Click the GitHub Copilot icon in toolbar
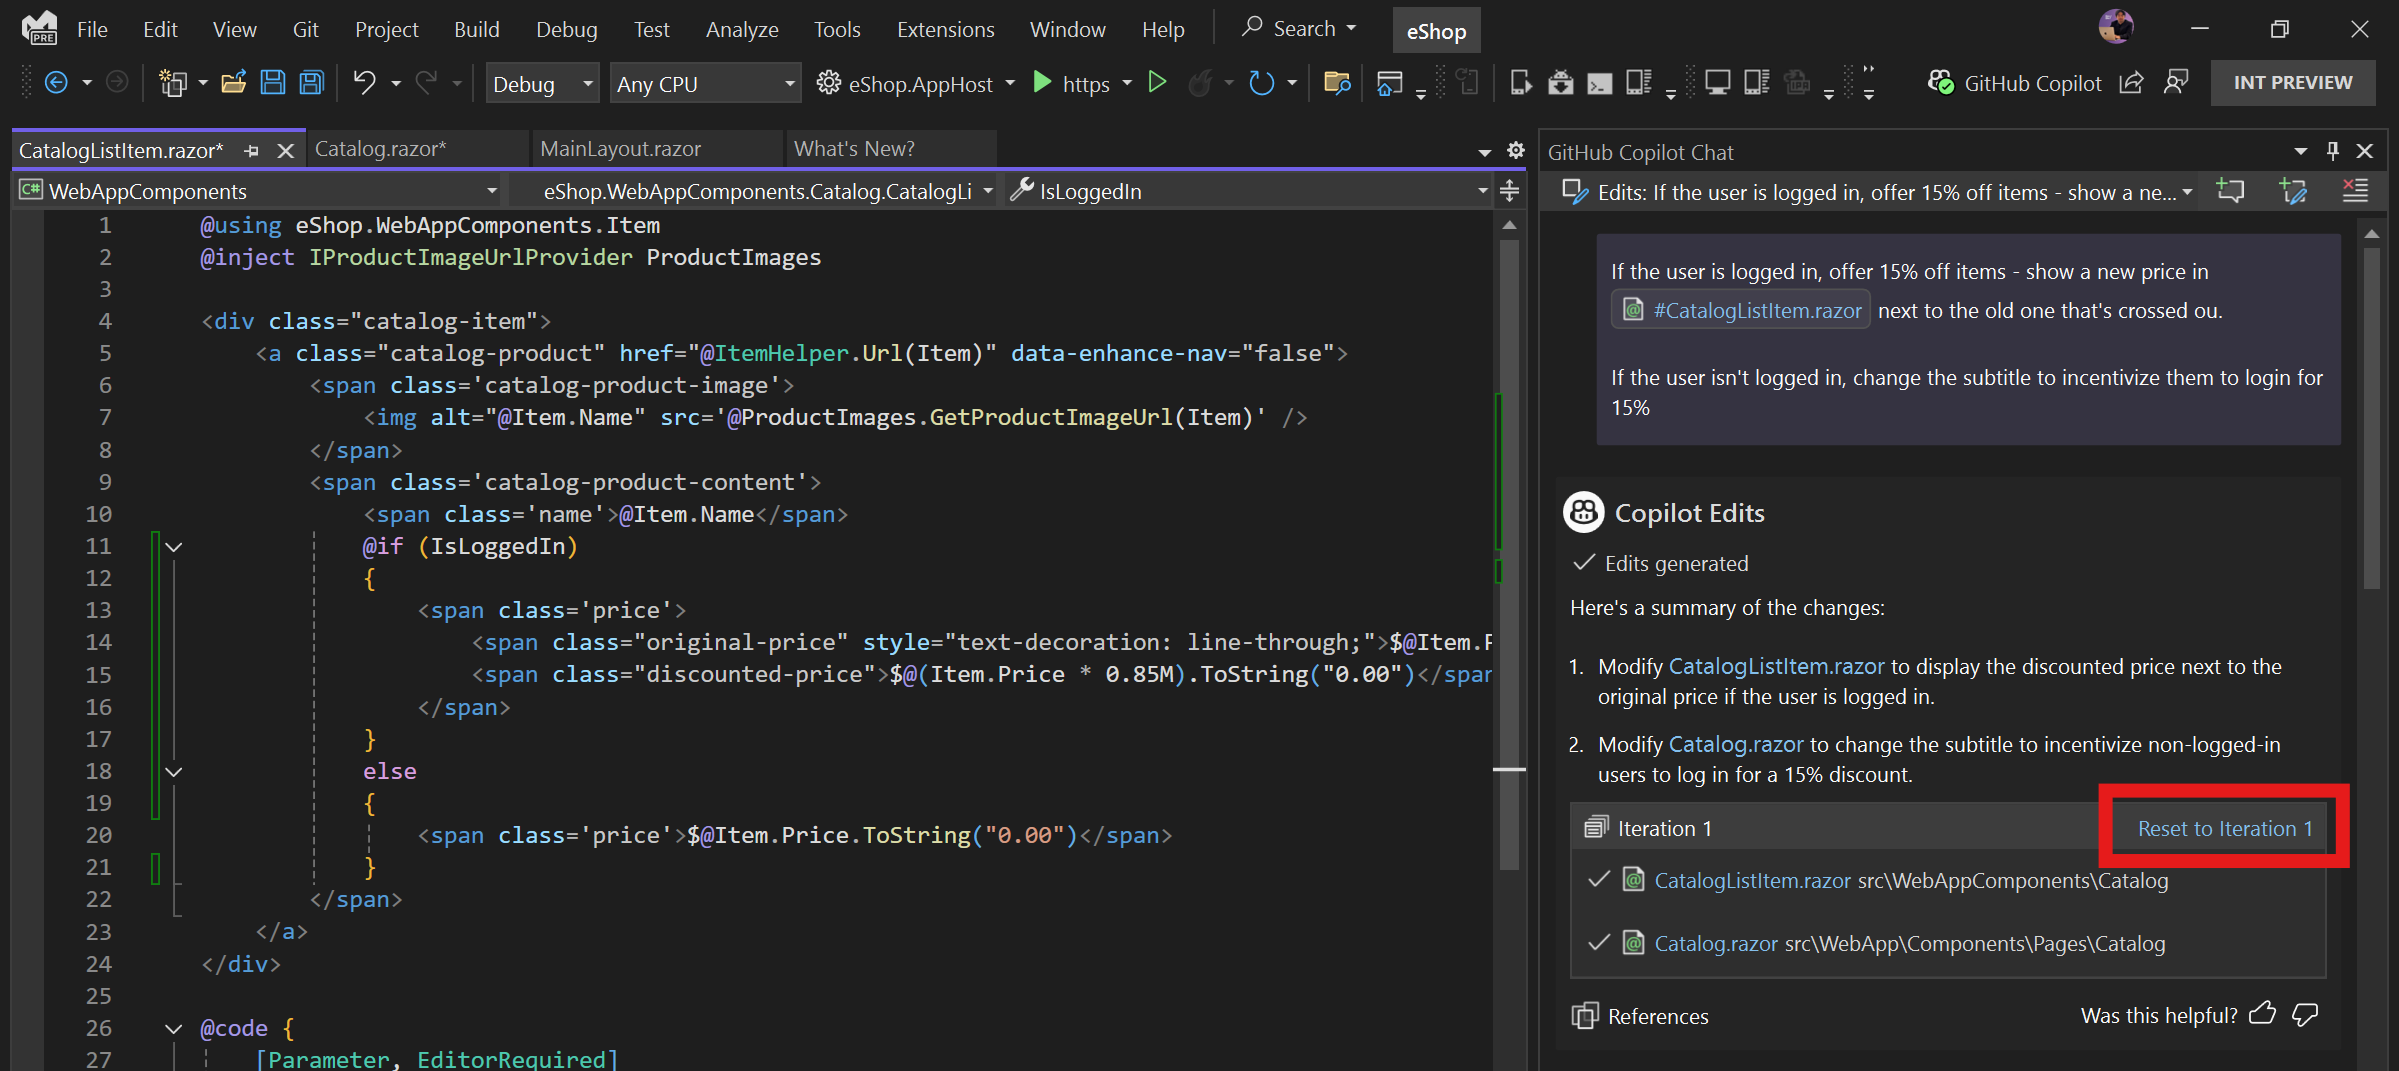Image resolution: width=2399 pixels, height=1071 pixels. point(1940,83)
